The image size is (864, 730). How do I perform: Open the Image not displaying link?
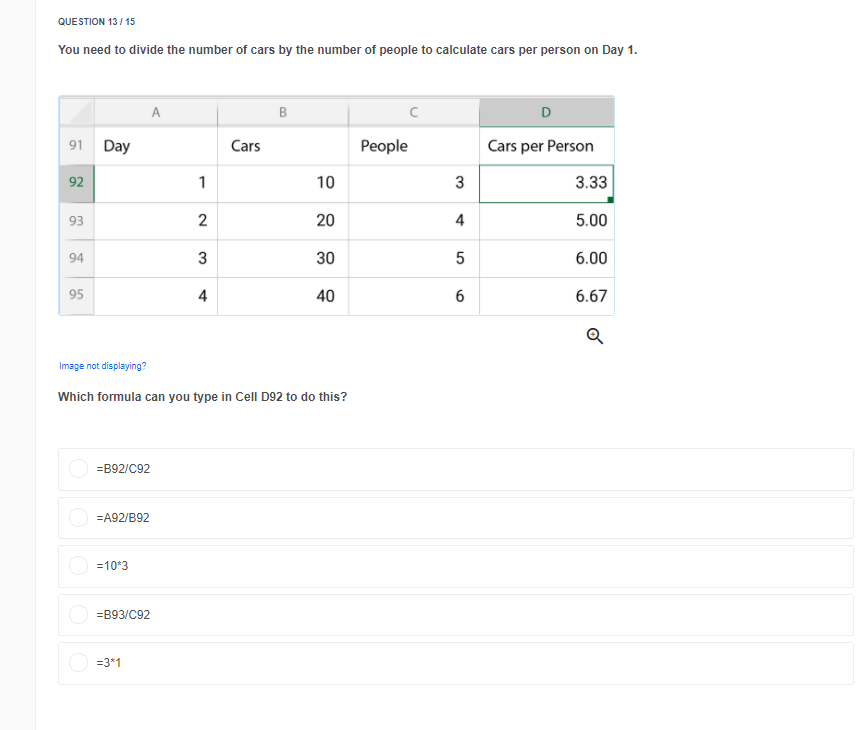[101, 365]
